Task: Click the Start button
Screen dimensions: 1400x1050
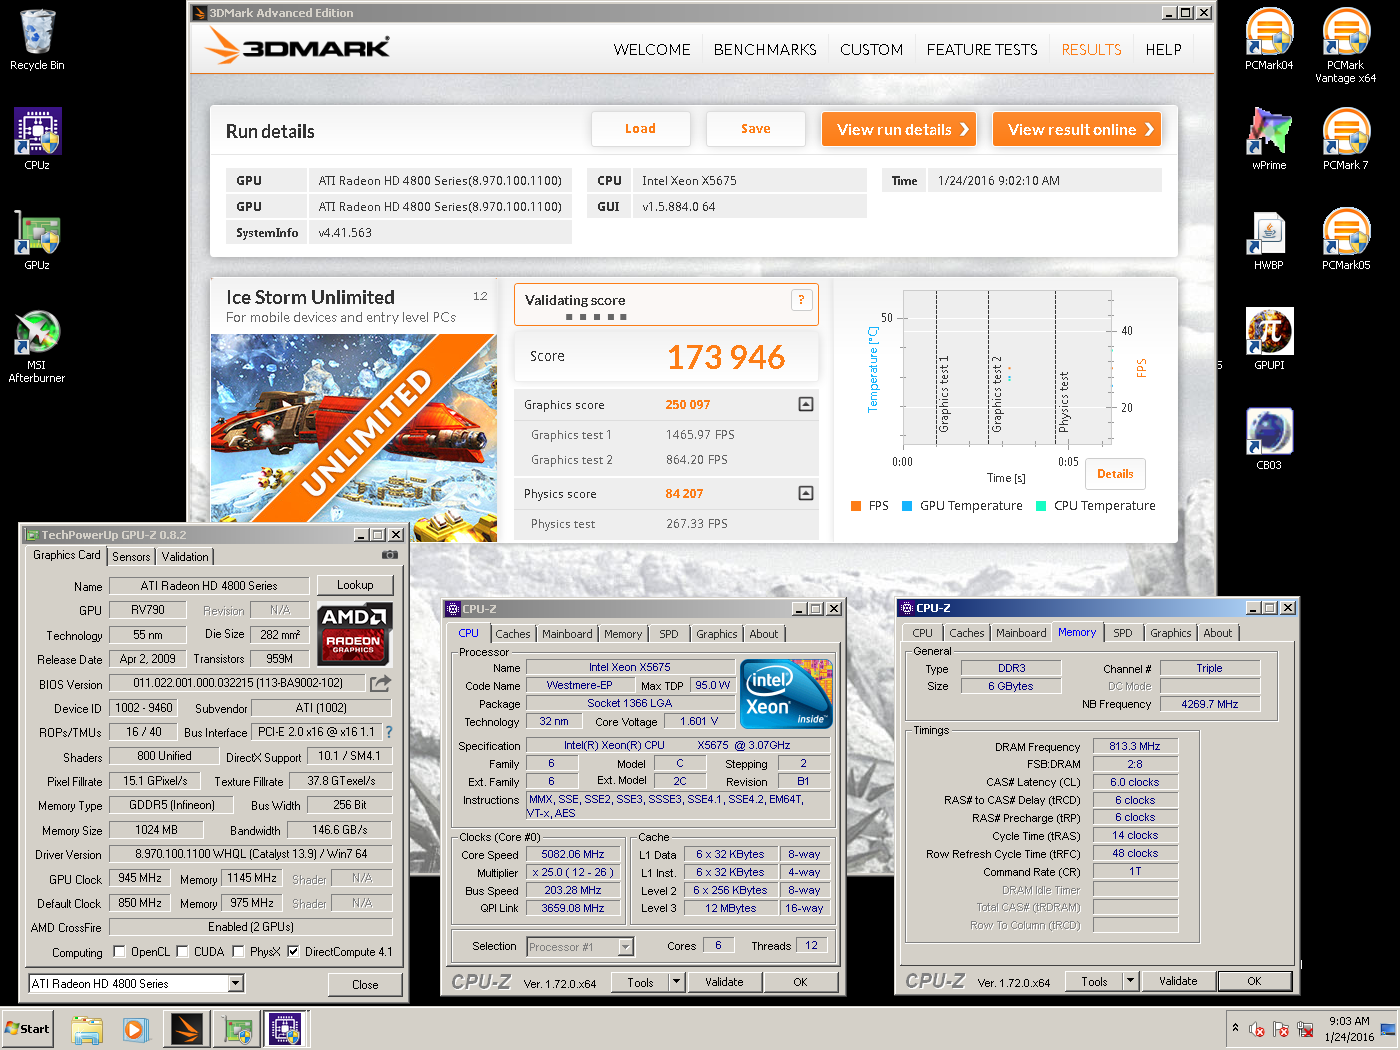Action: pyautogui.click(x=27, y=1029)
